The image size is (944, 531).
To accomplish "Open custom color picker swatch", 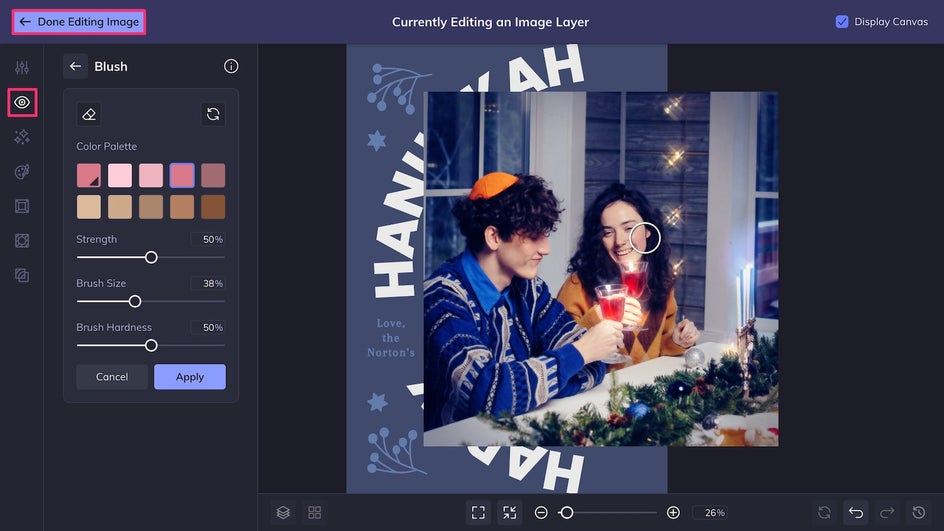I will tap(88, 175).
